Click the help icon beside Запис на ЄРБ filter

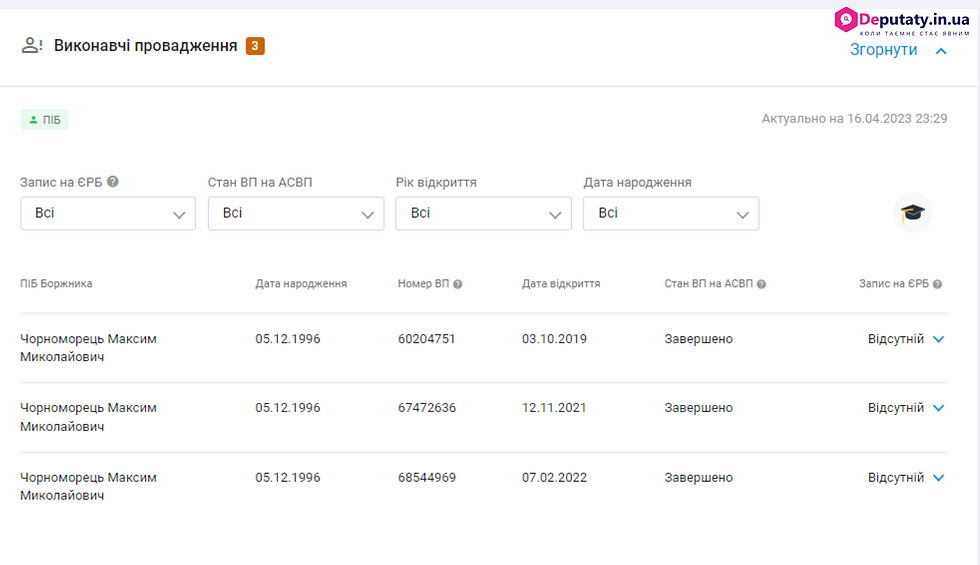[112, 182]
